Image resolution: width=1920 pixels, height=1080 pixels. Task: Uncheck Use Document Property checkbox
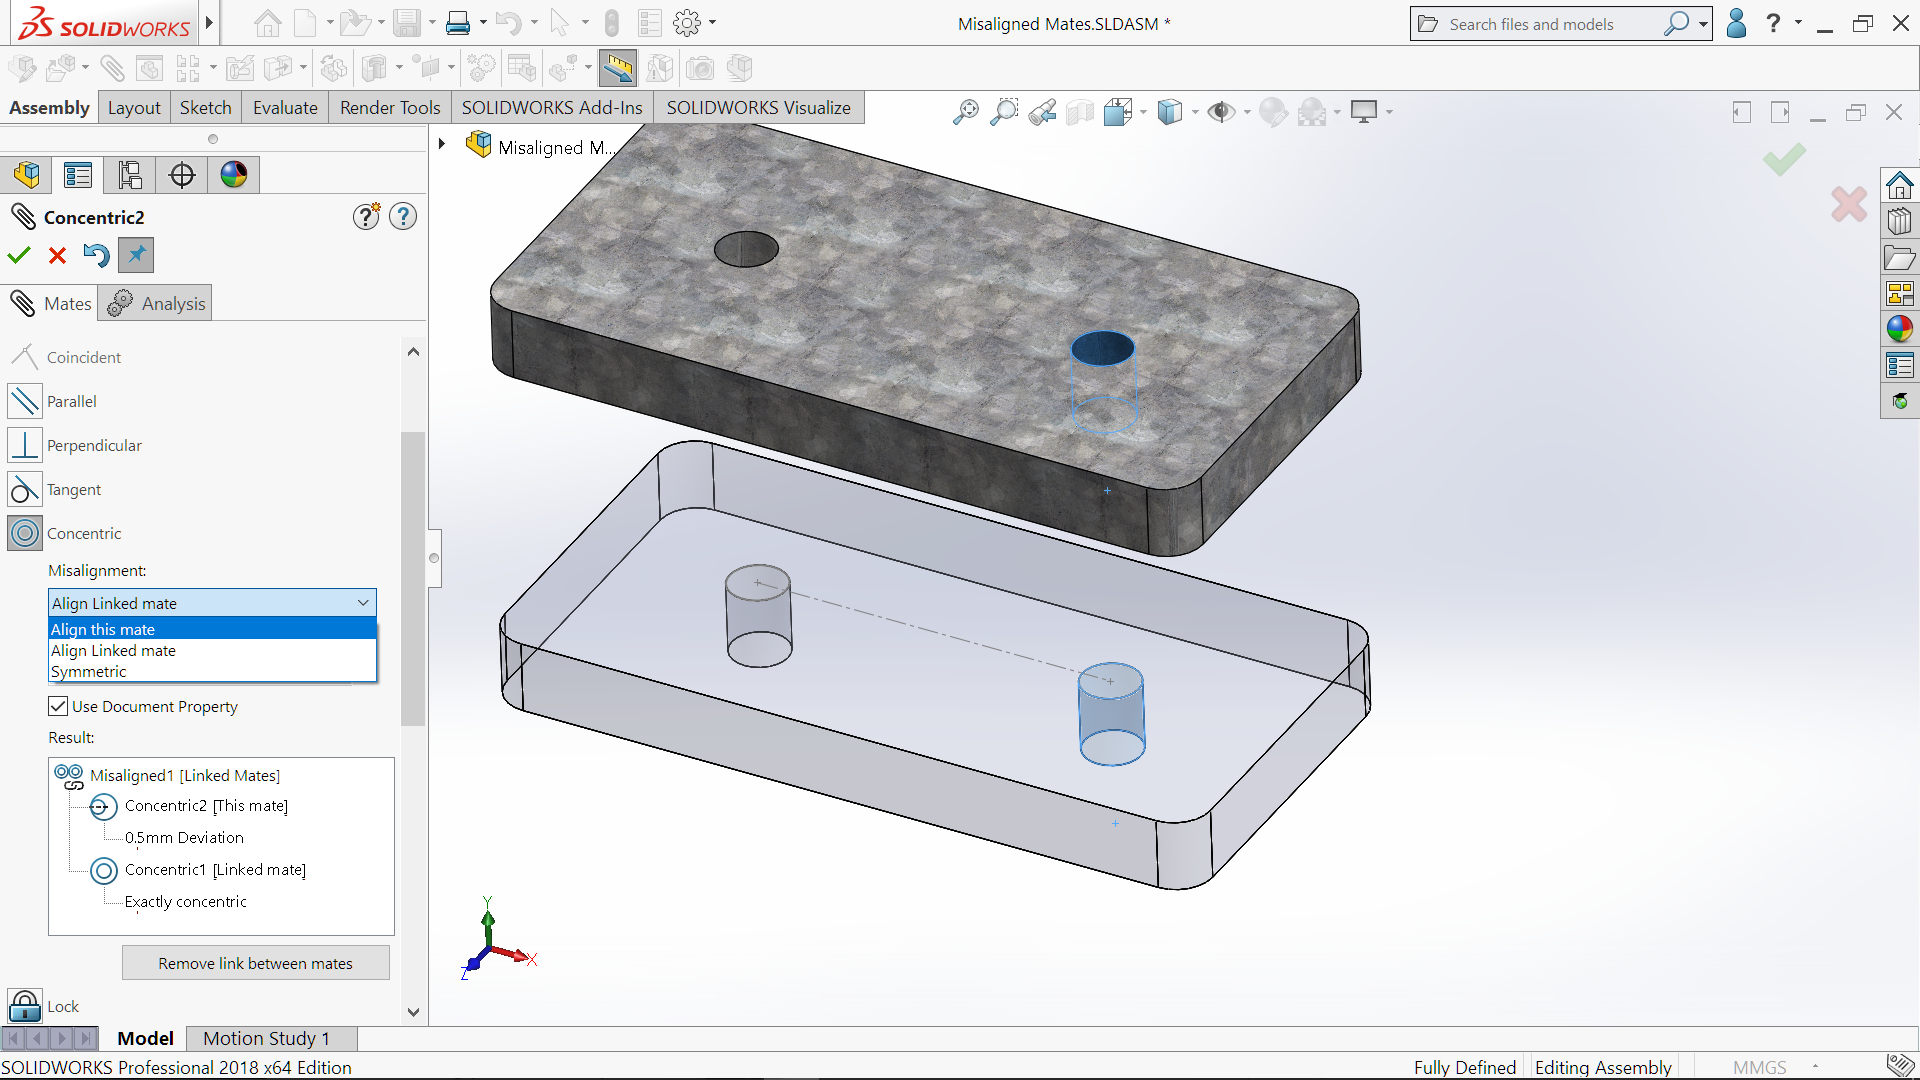pos(58,706)
